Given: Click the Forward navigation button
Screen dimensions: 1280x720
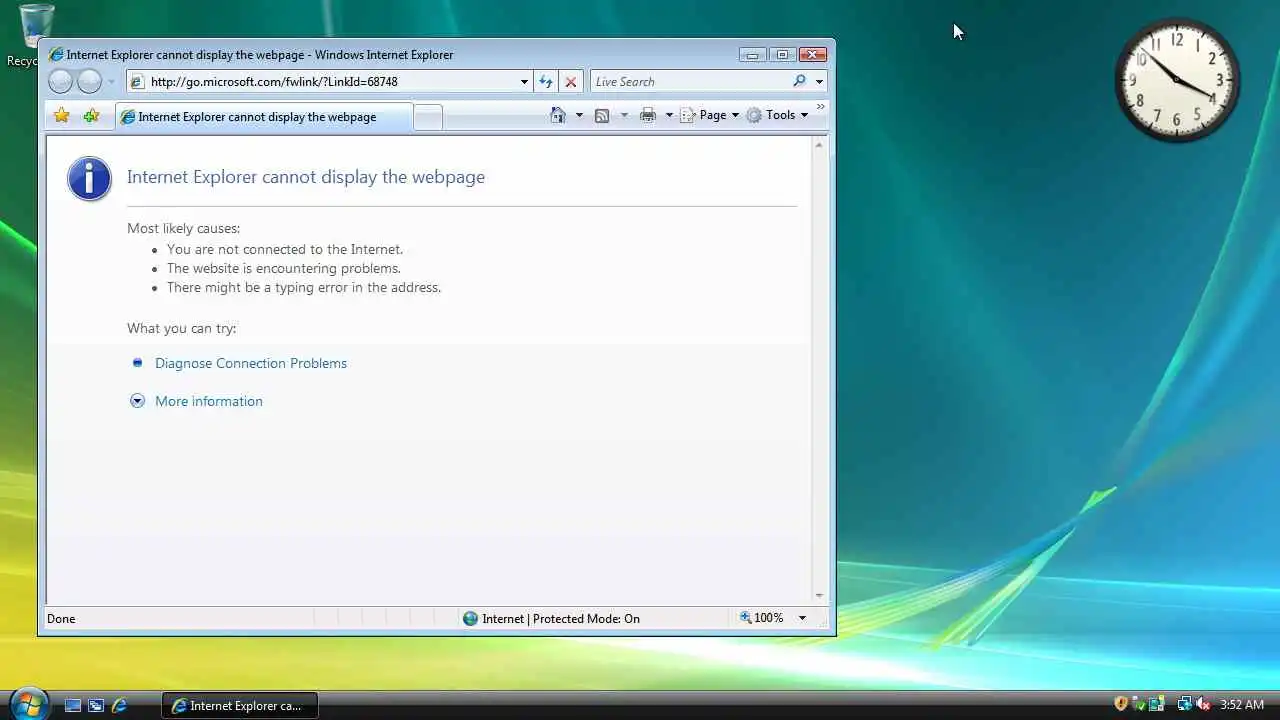Looking at the screenshot, I should click(x=90, y=82).
